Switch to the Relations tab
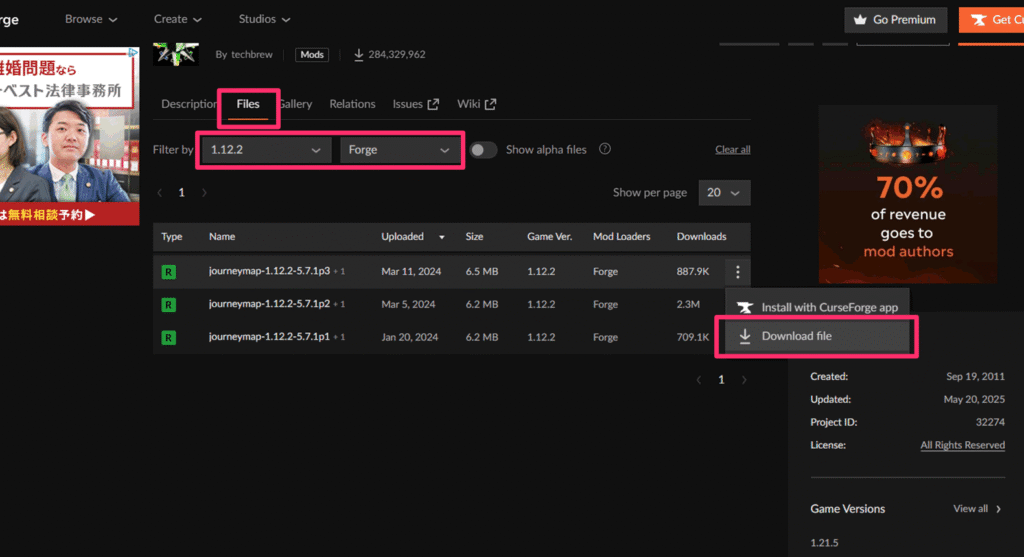 [x=352, y=104]
